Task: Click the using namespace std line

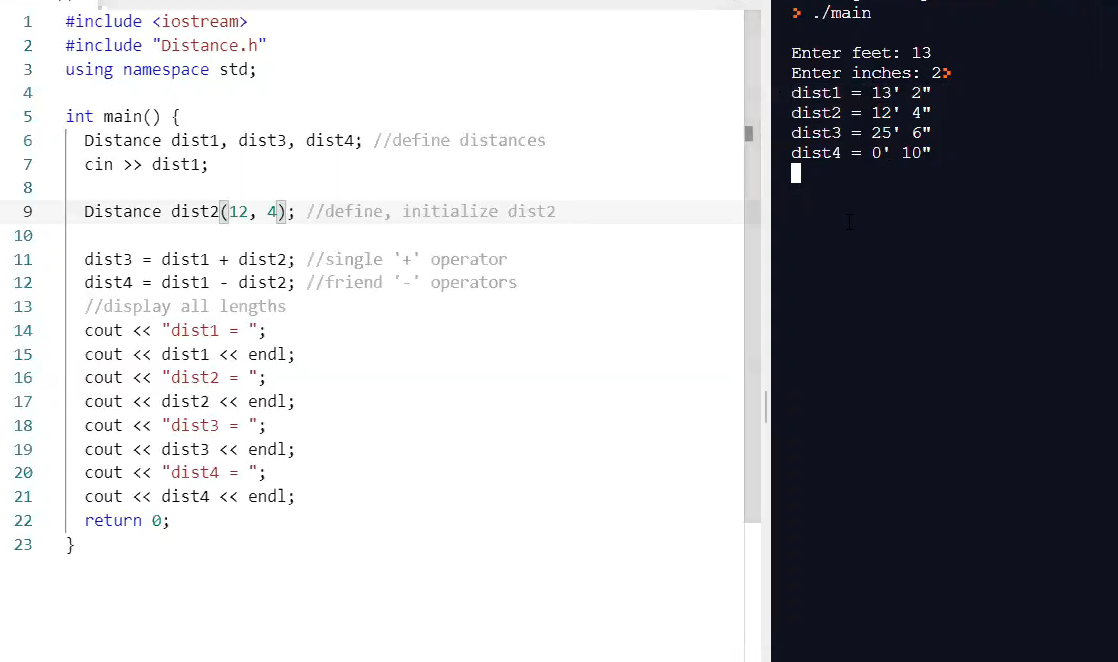Action: pyautogui.click(x=158, y=69)
